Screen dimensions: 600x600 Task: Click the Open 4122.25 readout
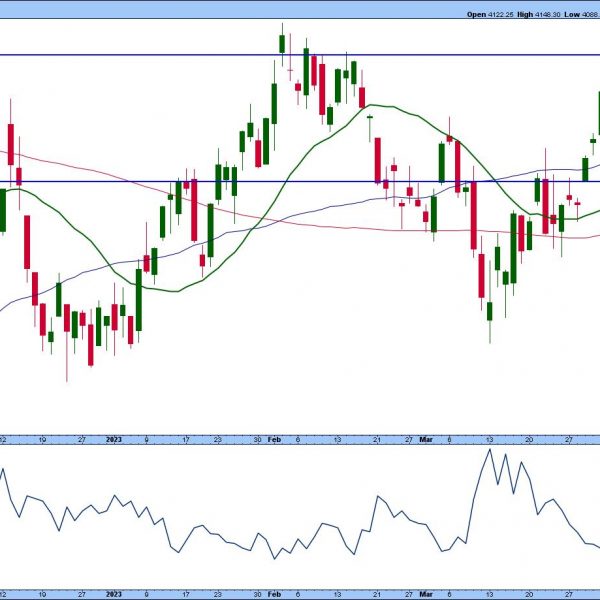(490, 15)
